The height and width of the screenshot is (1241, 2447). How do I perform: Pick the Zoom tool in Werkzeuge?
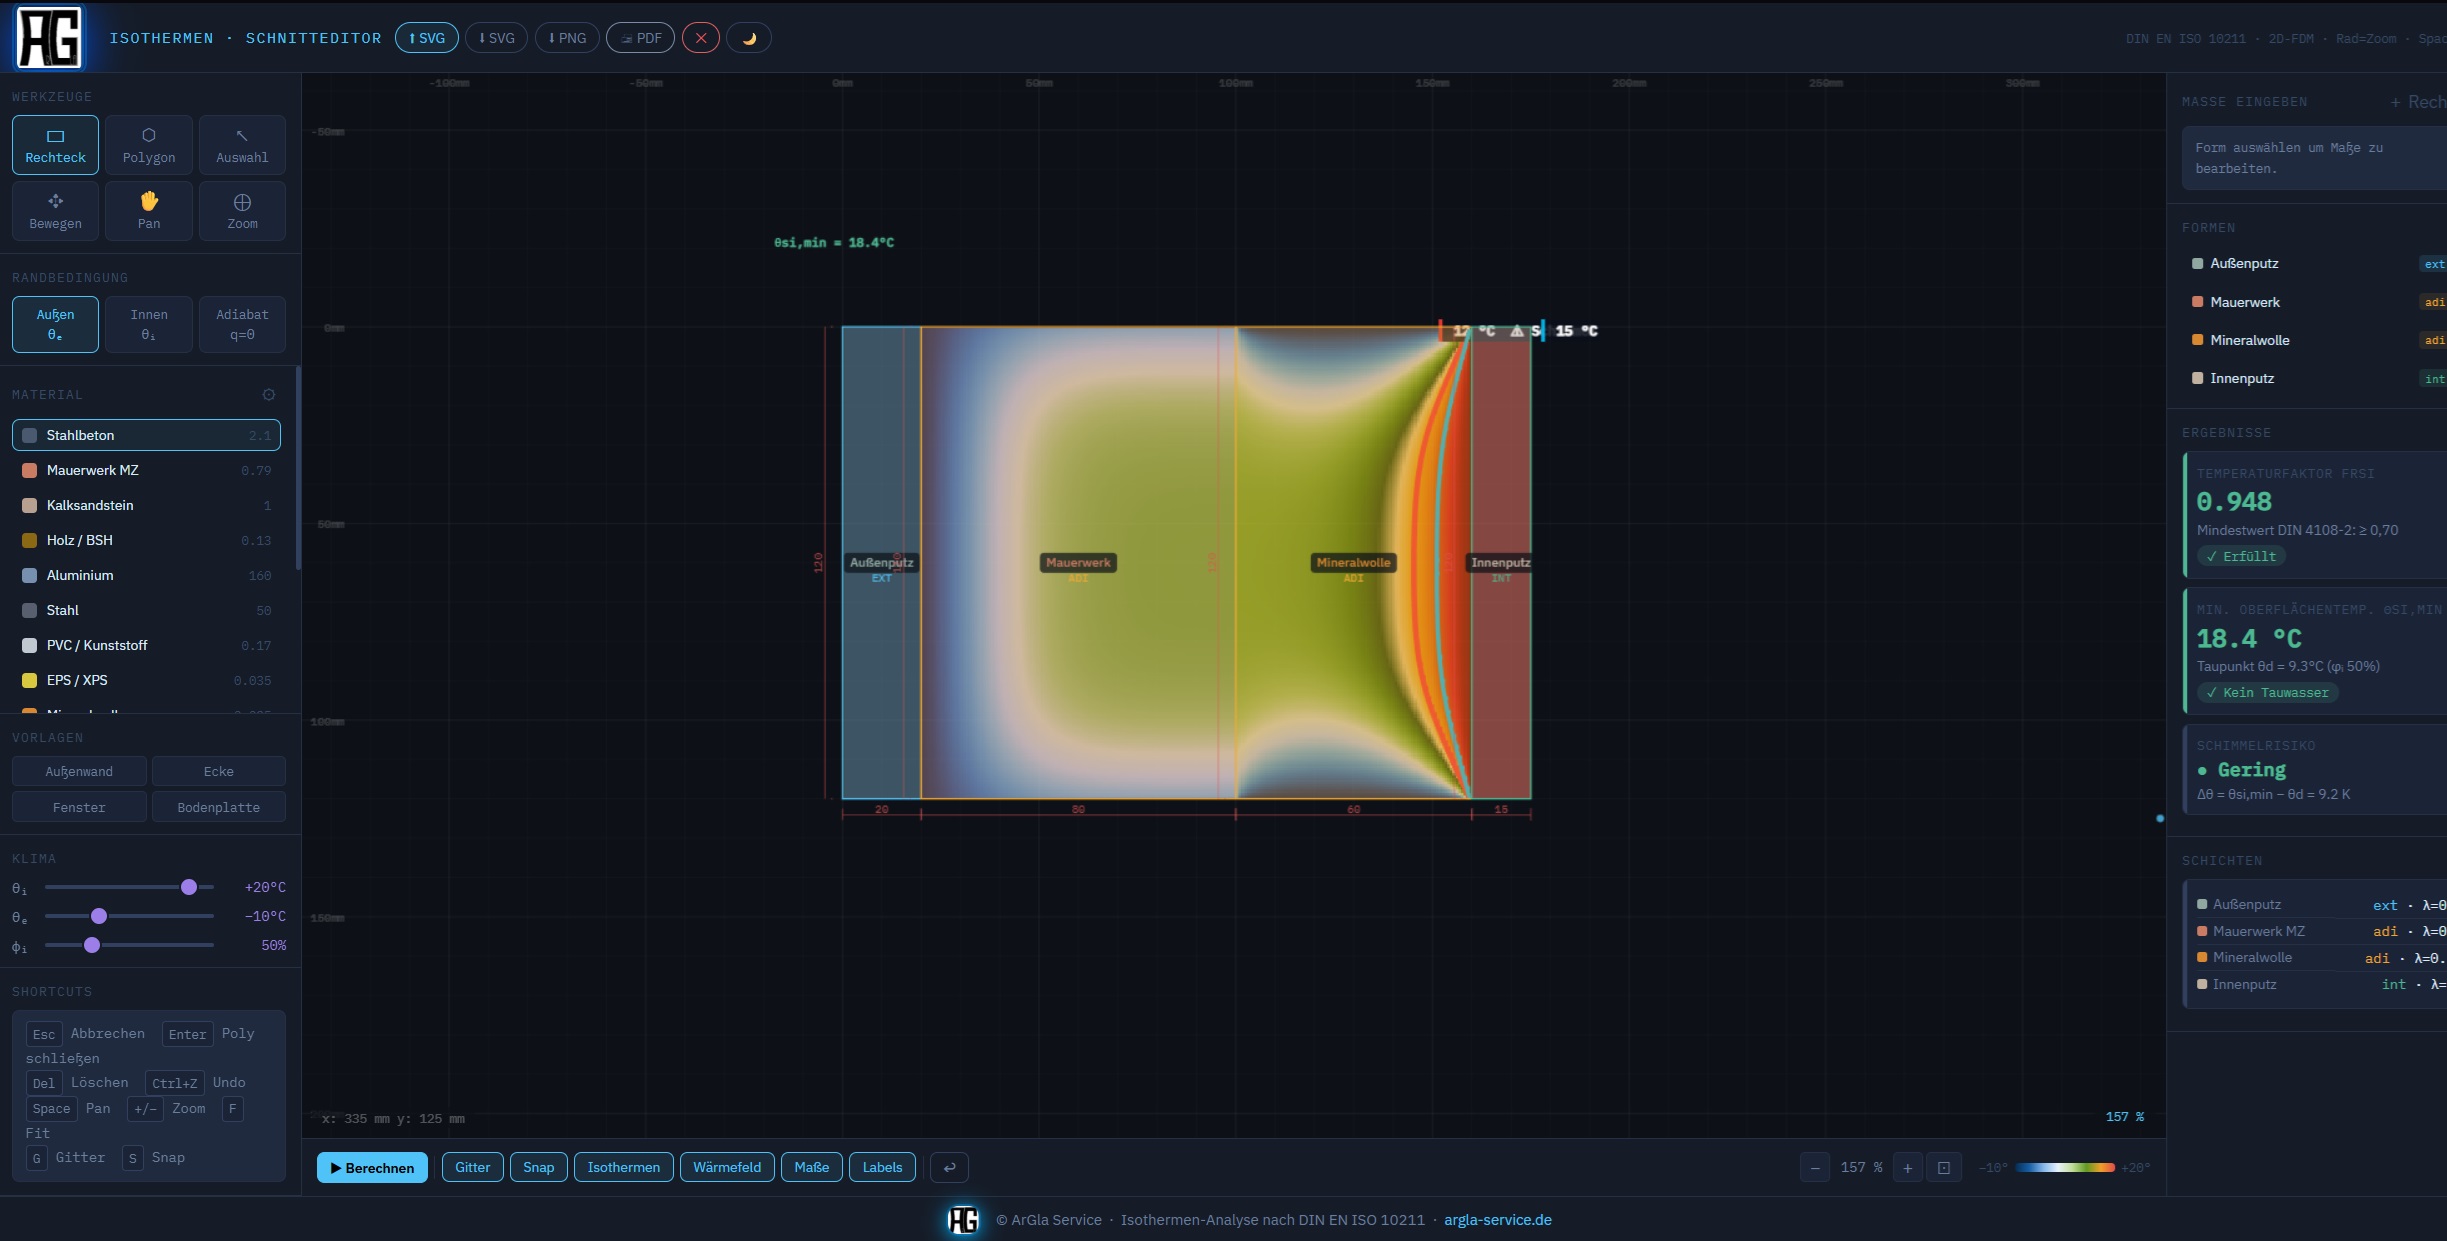242,211
